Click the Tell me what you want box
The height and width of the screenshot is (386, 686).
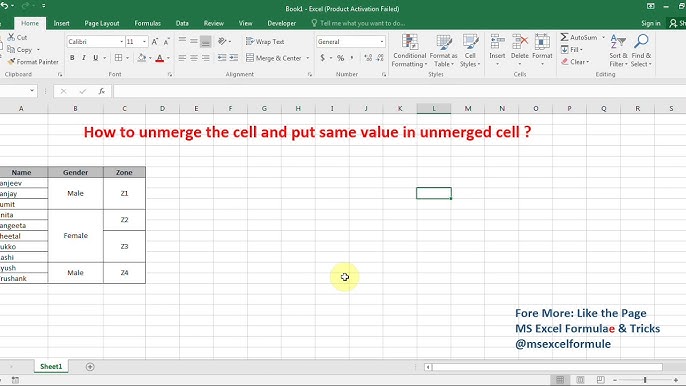click(358, 23)
